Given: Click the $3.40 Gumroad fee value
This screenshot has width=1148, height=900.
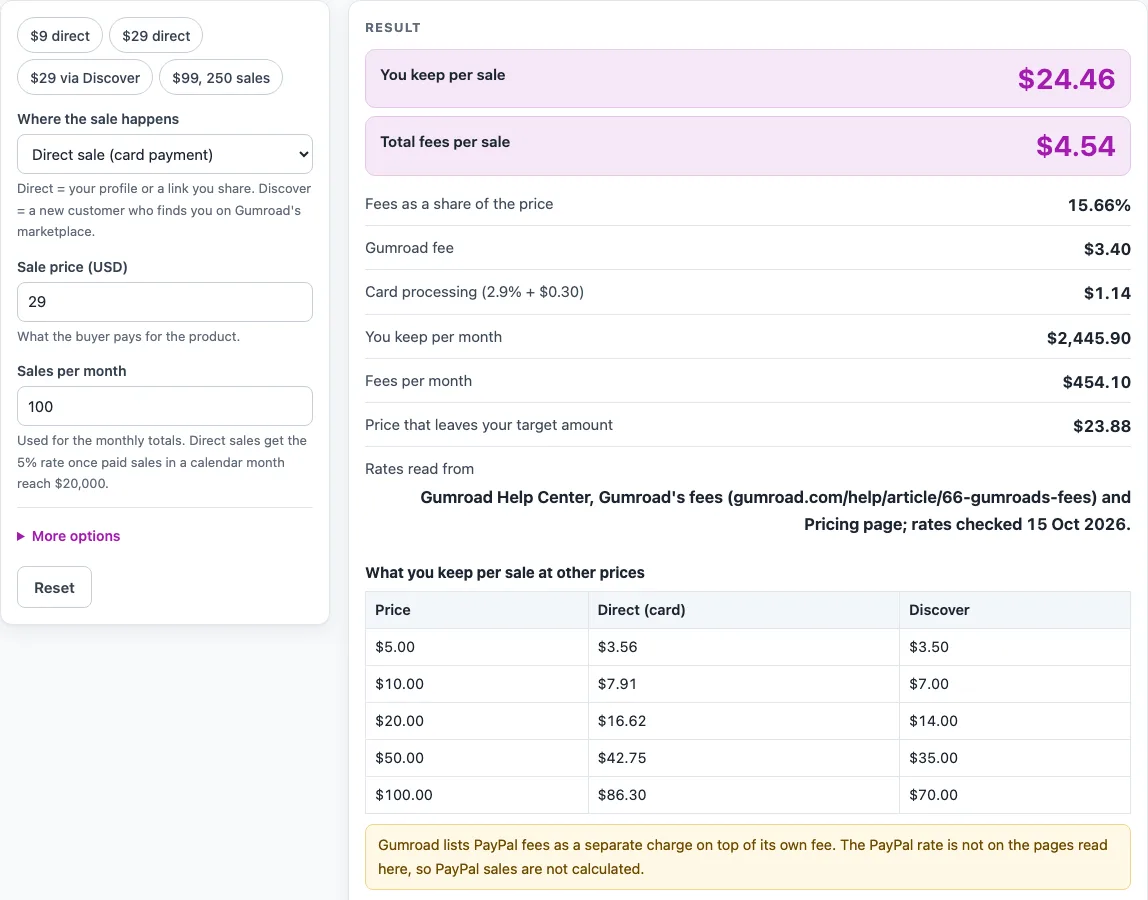Looking at the screenshot, I should [x=1107, y=249].
